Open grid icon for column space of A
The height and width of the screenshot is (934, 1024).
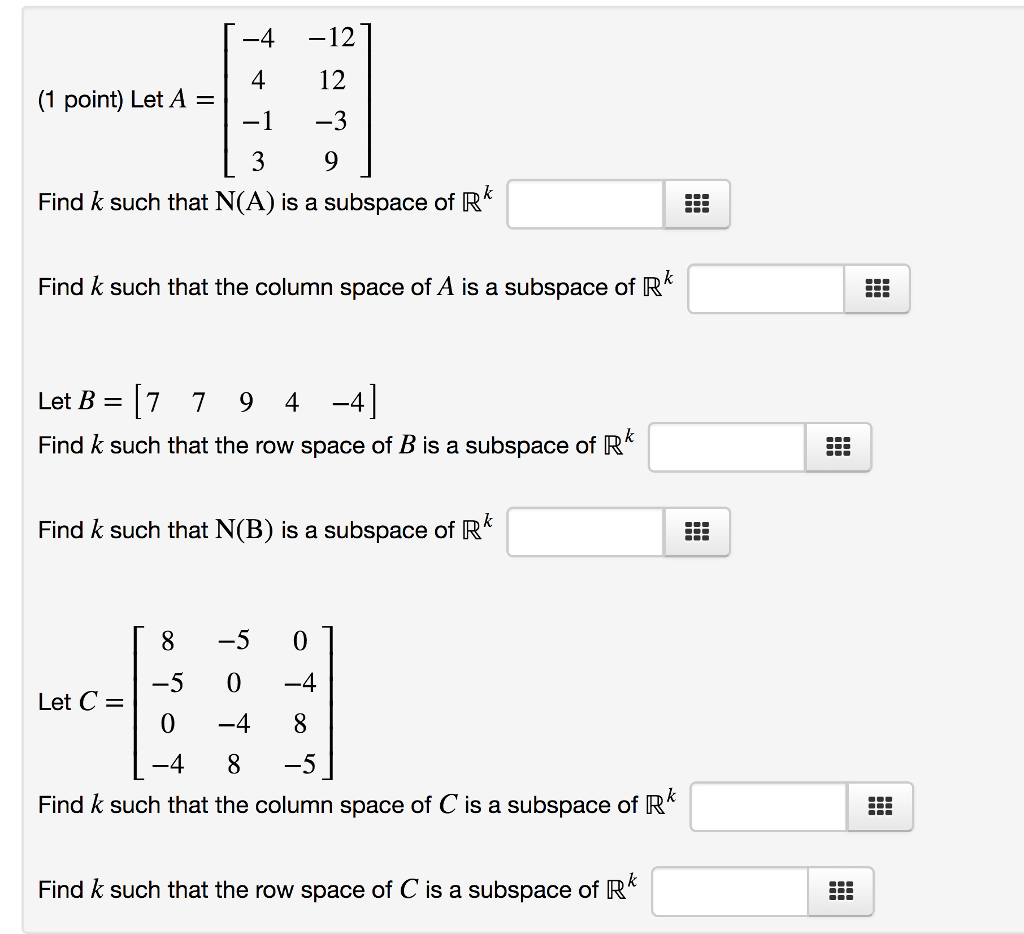point(877,289)
